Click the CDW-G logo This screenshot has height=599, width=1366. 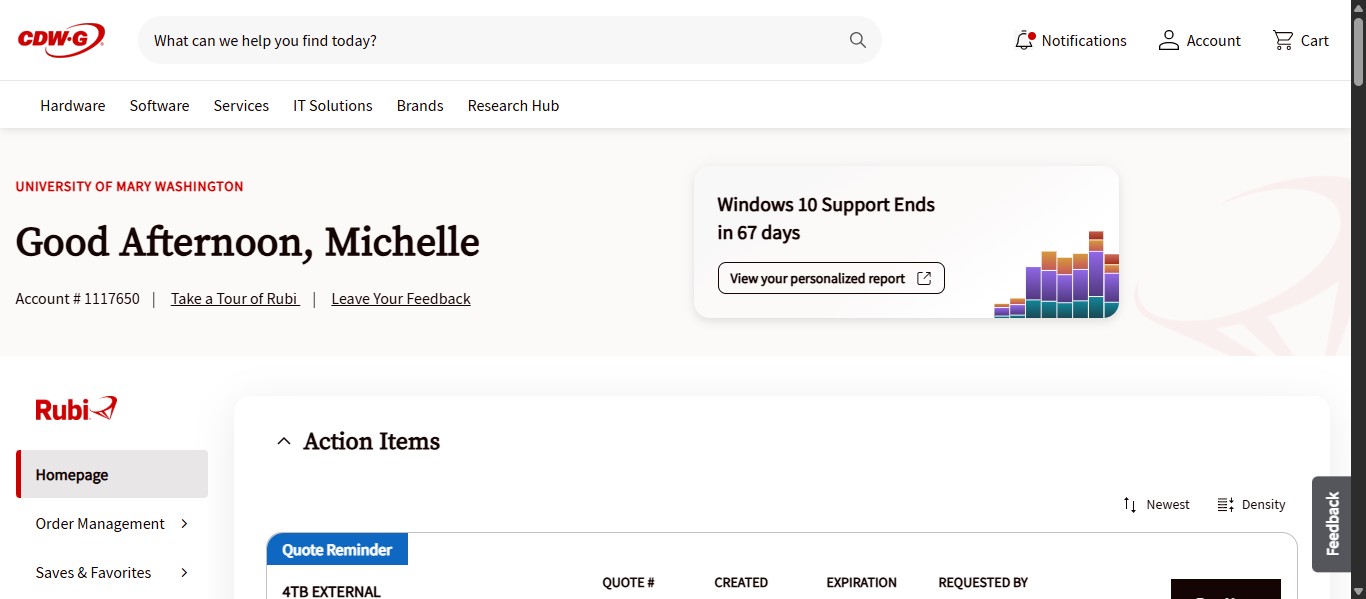coord(61,40)
